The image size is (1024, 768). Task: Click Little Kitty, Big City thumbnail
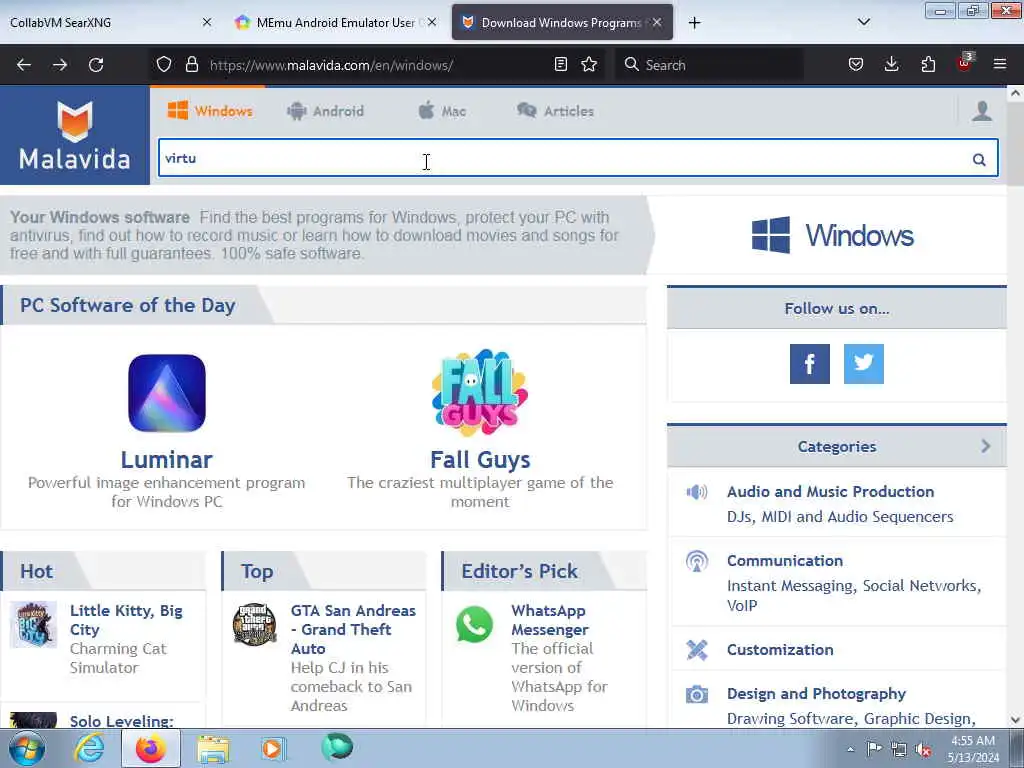[33, 624]
